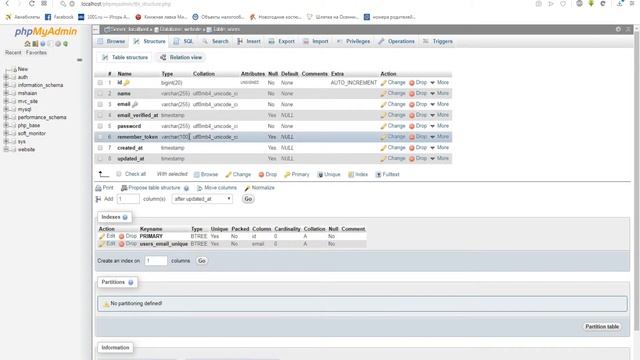Change the remember_token column
Image resolution: width=640 pixels, height=360 pixels.
click(x=393, y=137)
